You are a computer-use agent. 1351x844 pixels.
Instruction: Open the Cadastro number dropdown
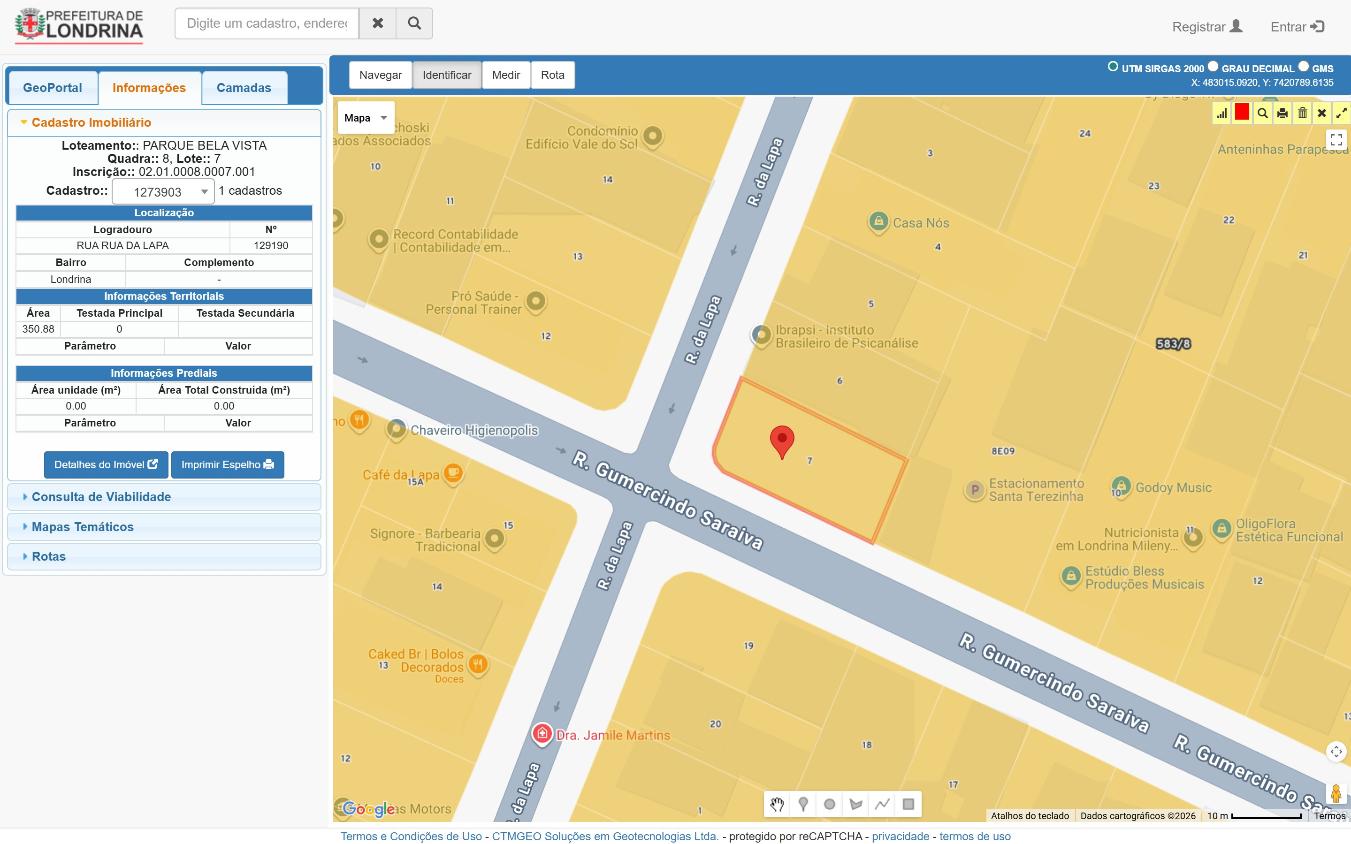[x=163, y=192]
